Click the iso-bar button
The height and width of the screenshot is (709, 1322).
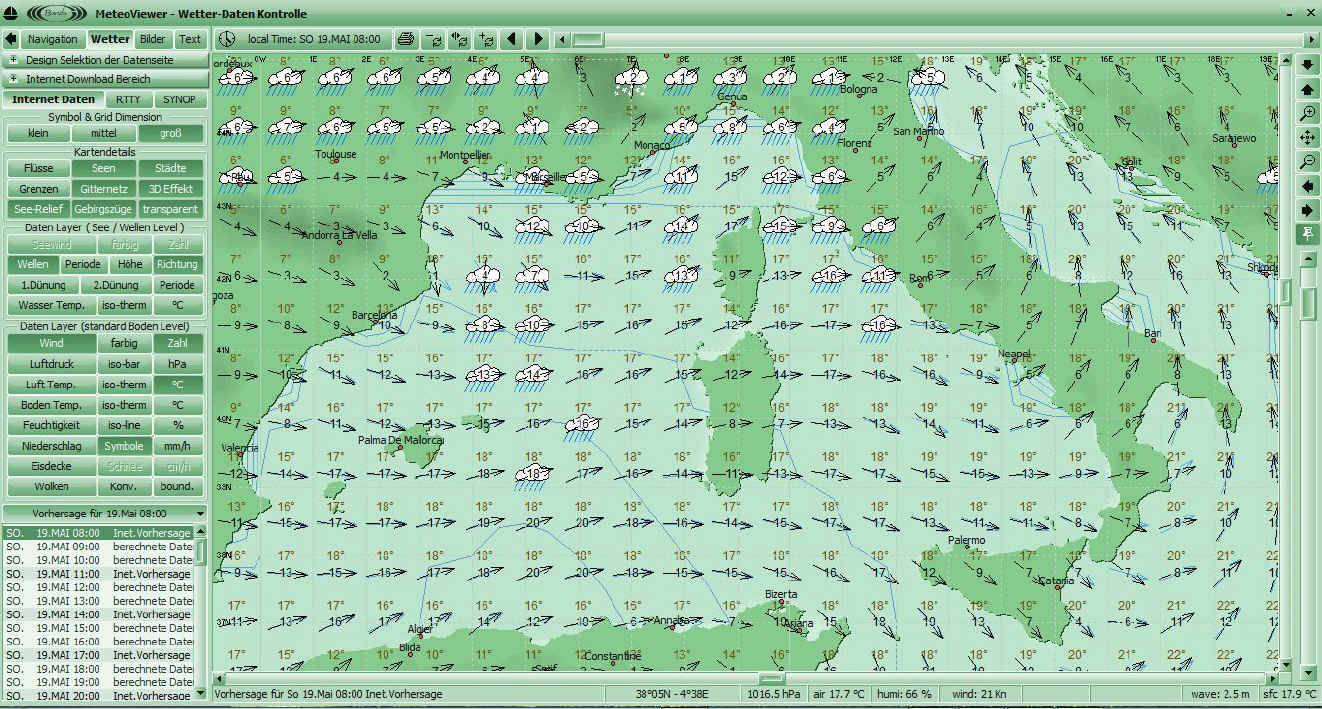click(x=124, y=364)
